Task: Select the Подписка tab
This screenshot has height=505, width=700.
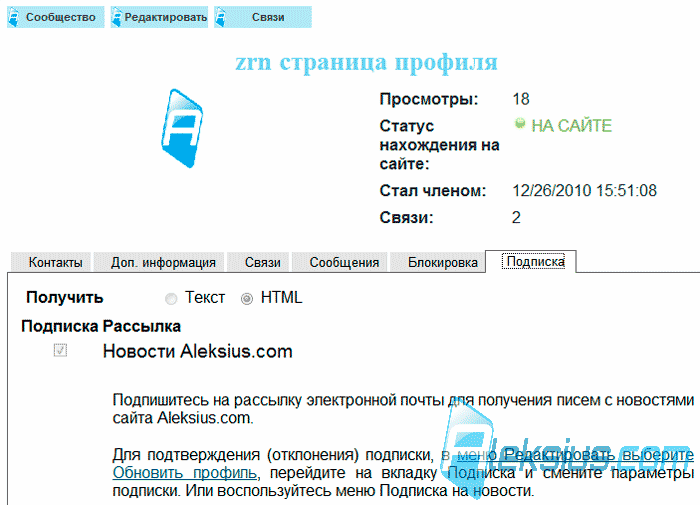Action: [531, 261]
